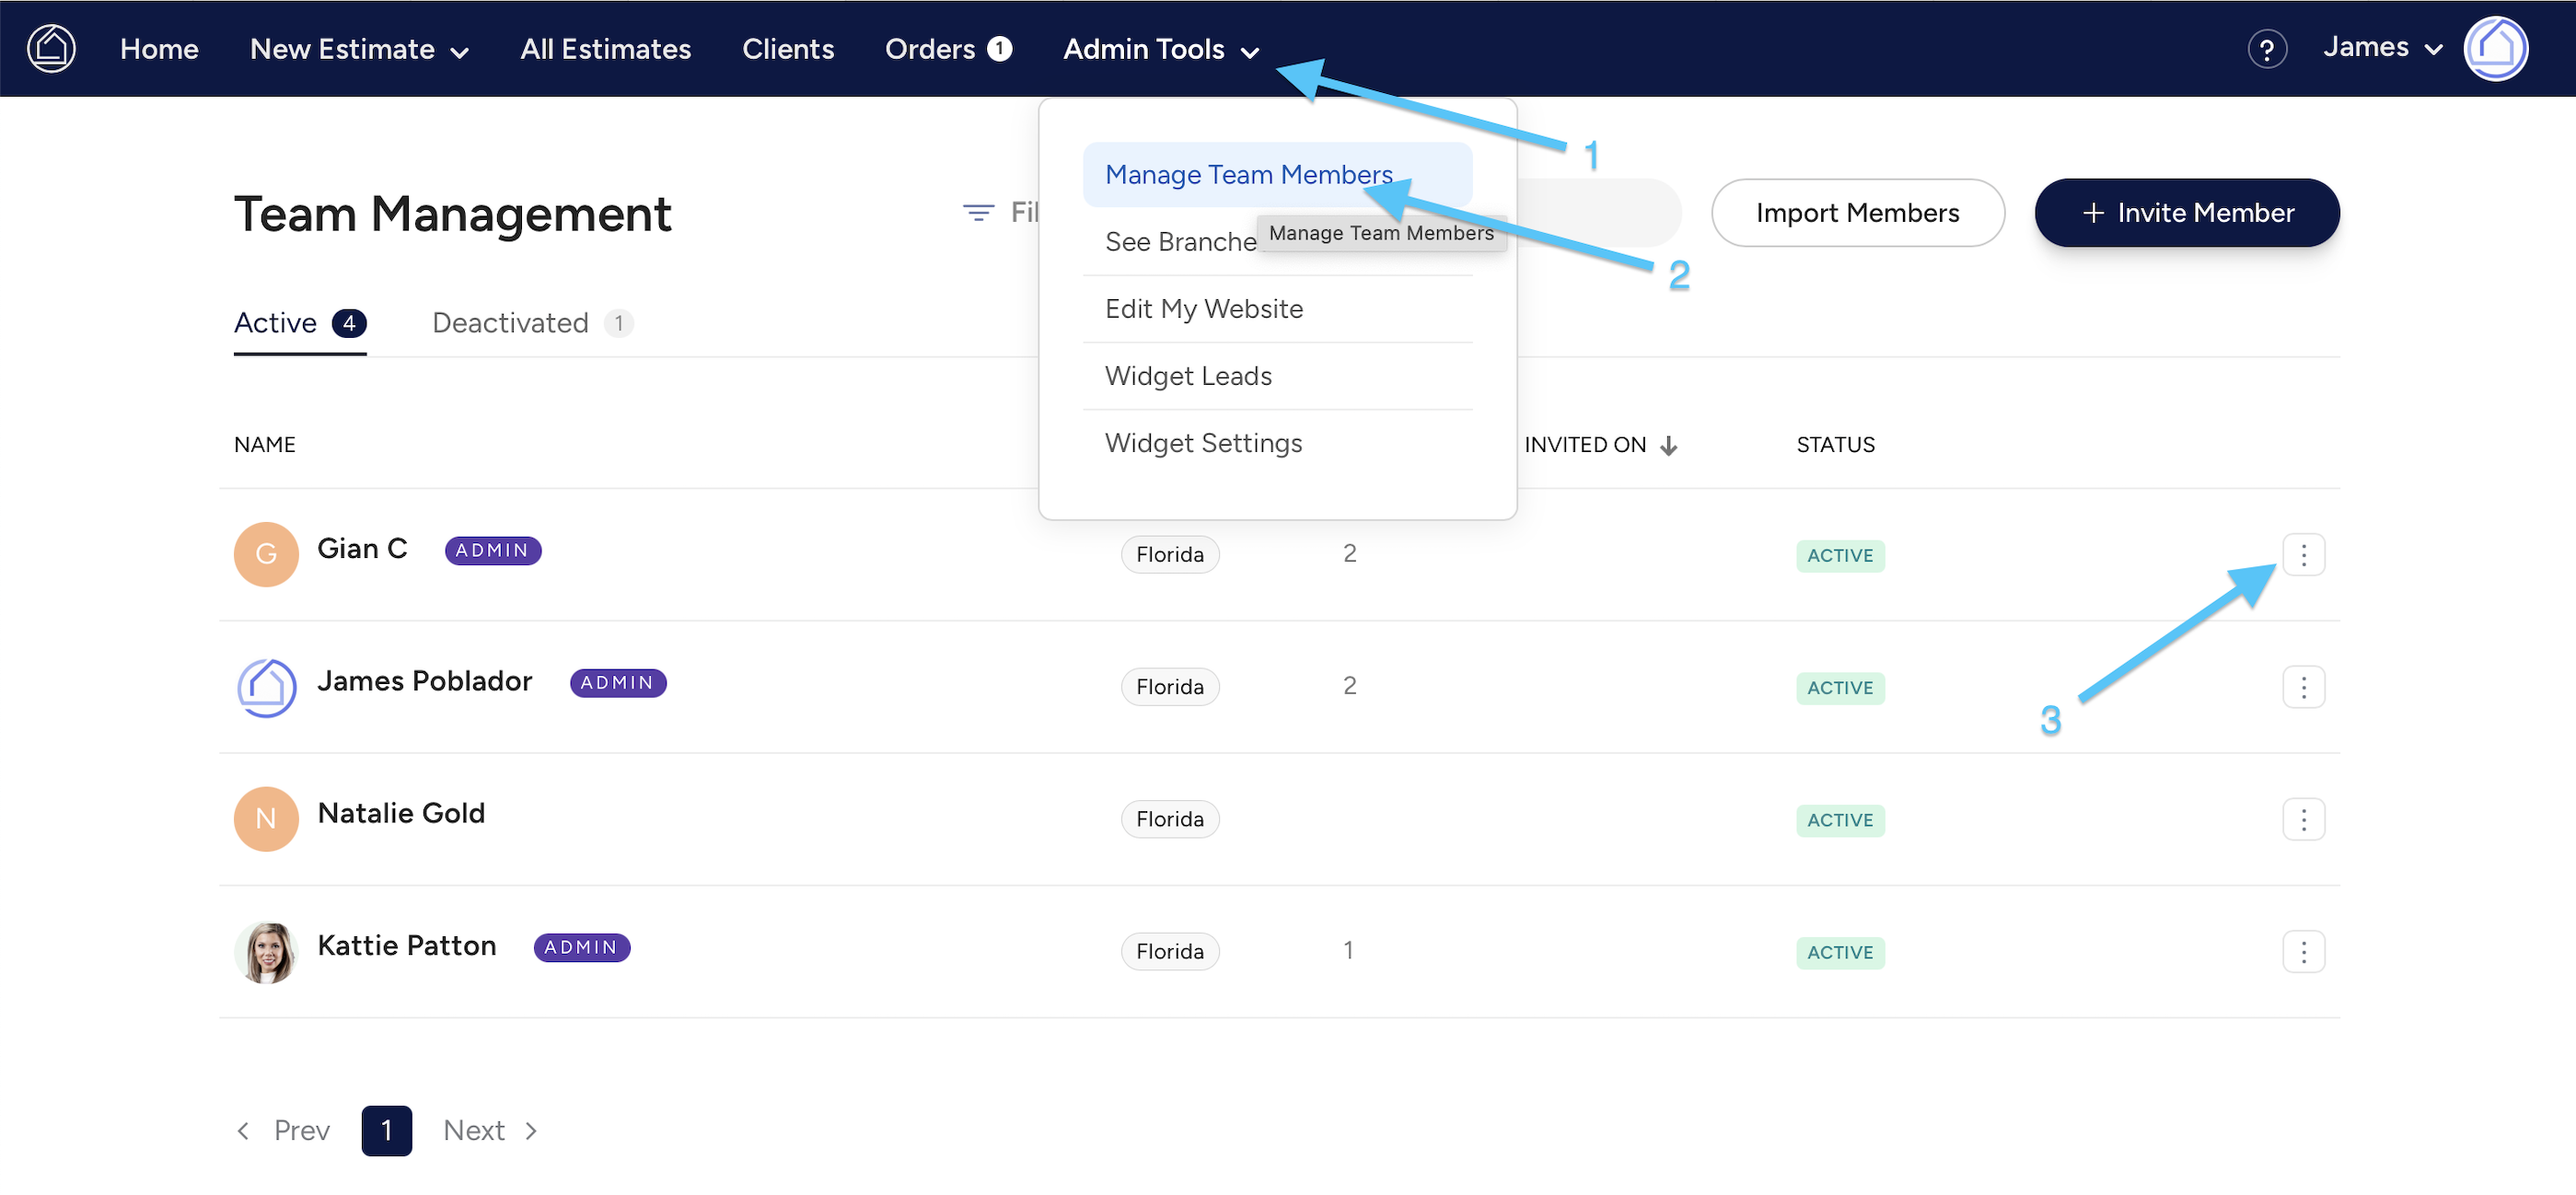
Task: Select Manage Team Members menu item
Action: (x=1248, y=175)
